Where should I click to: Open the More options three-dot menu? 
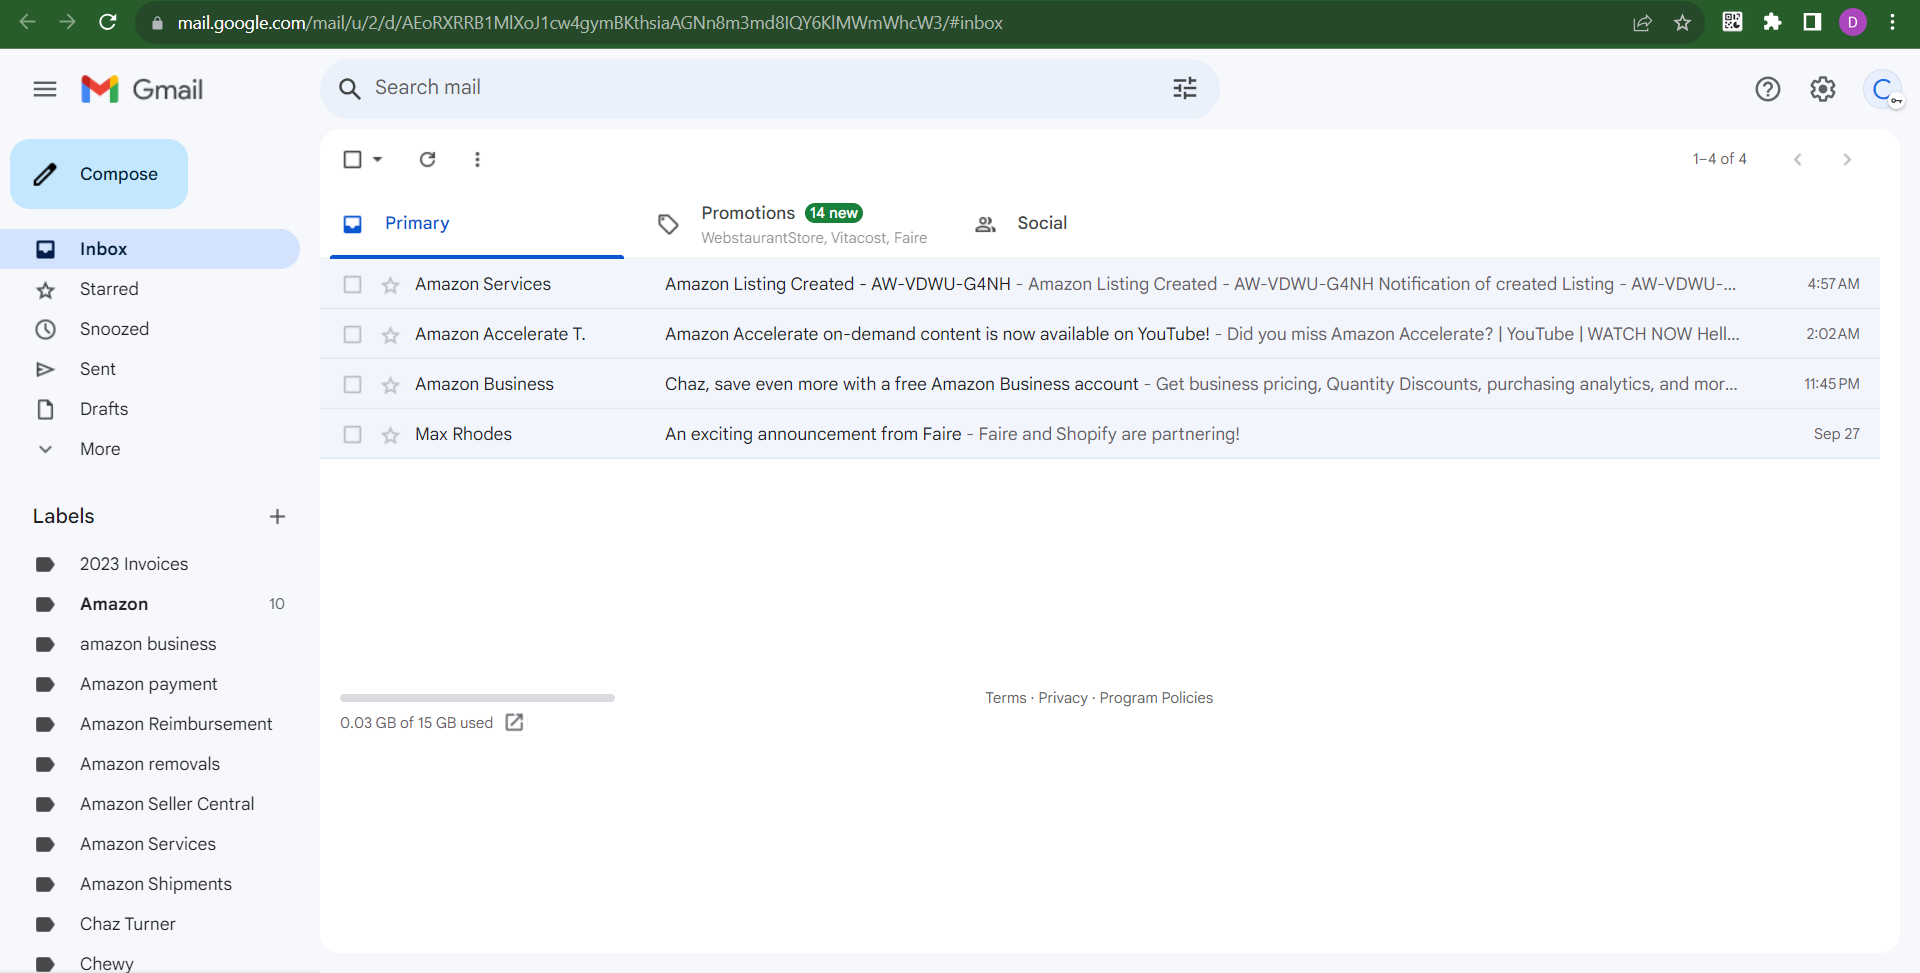[477, 159]
